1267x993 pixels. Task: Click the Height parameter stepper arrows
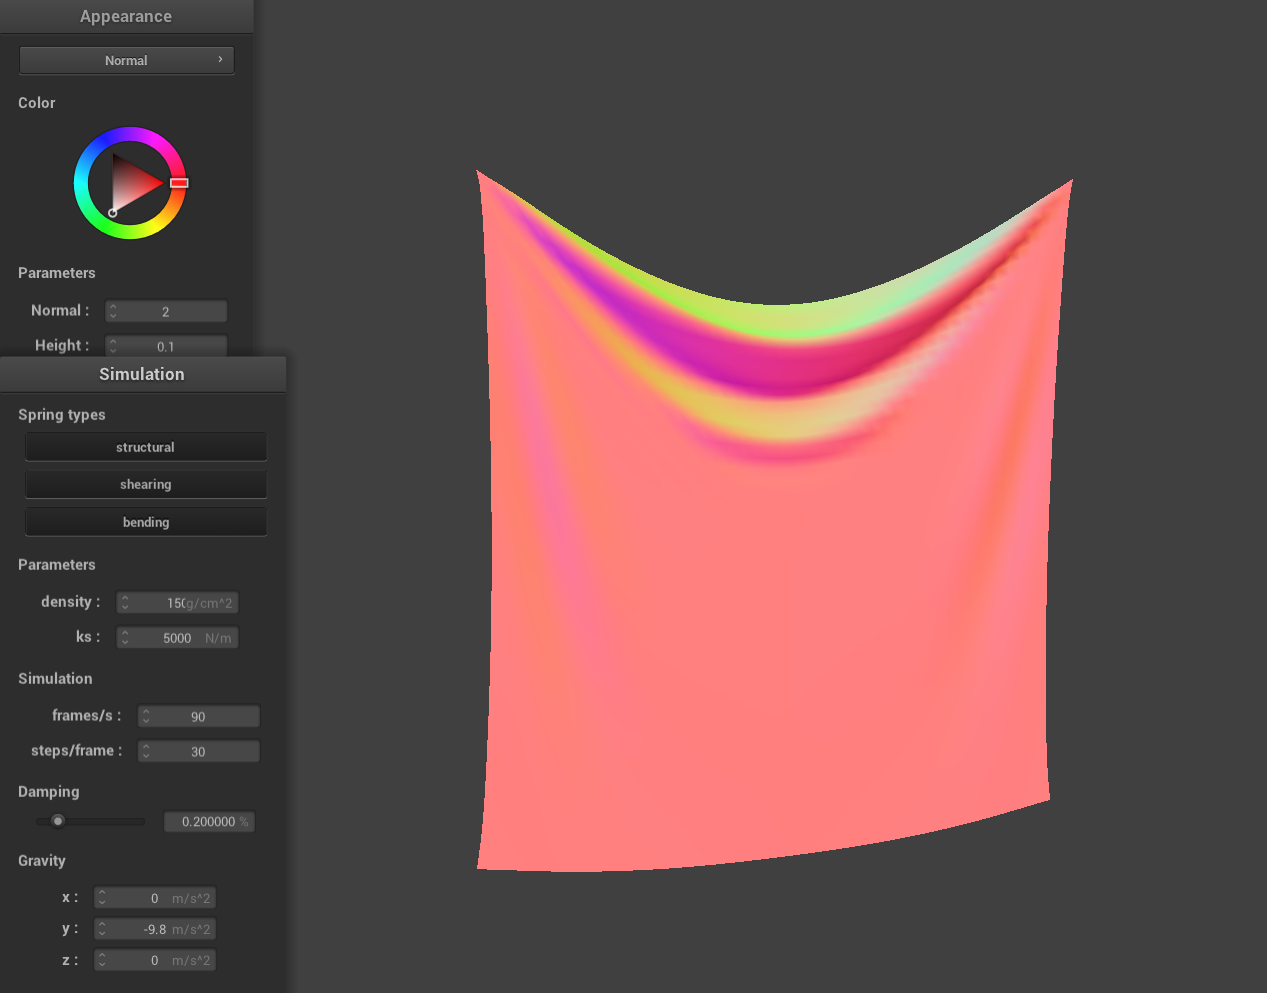click(113, 346)
